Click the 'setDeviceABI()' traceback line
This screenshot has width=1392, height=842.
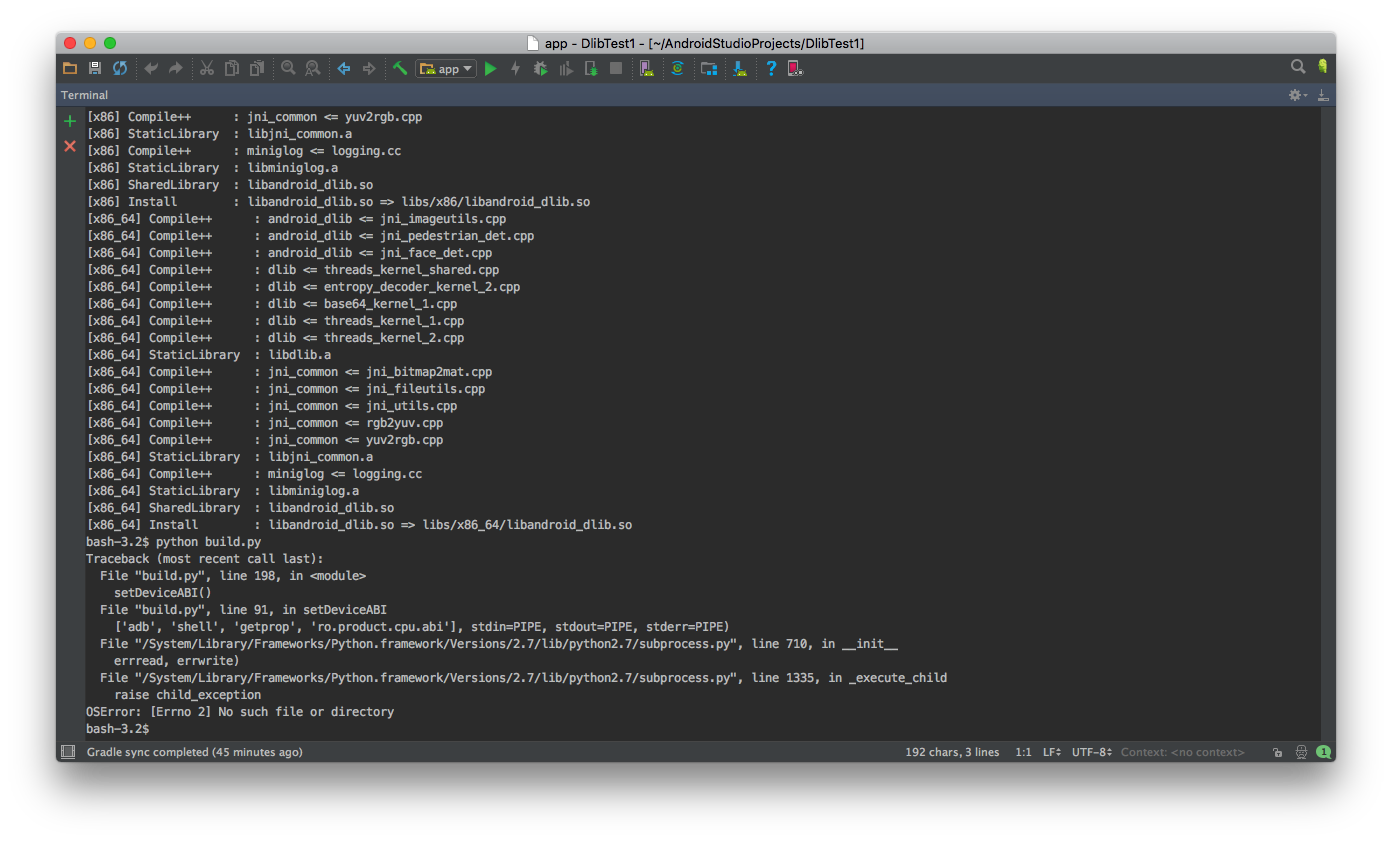click(163, 593)
